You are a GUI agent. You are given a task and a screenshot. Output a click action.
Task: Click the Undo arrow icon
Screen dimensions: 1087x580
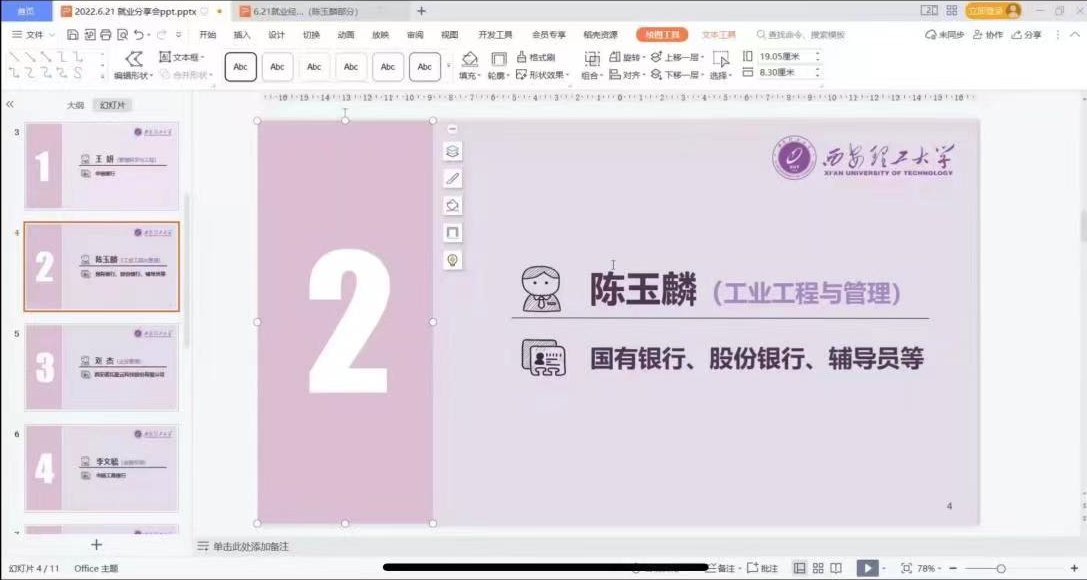click(x=138, y=35)
